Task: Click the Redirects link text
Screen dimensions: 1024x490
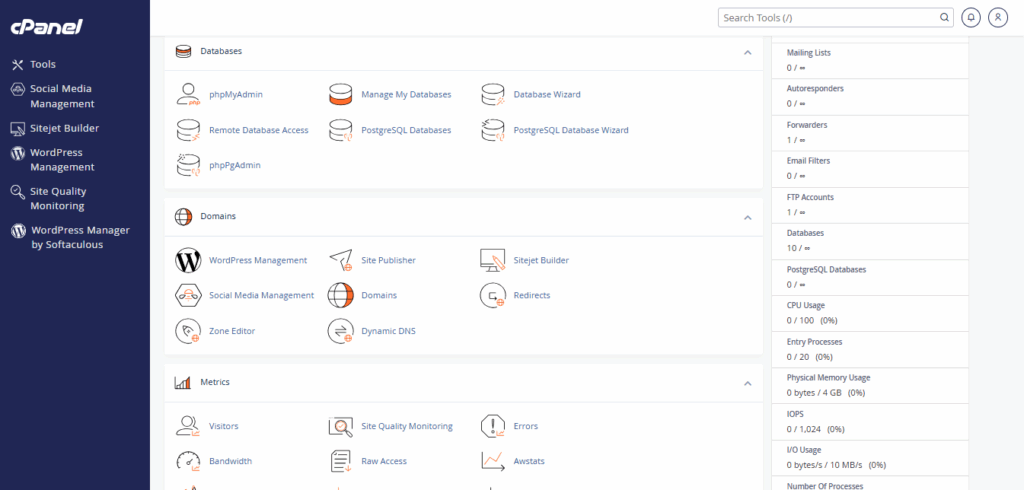Action: point(532,295)
